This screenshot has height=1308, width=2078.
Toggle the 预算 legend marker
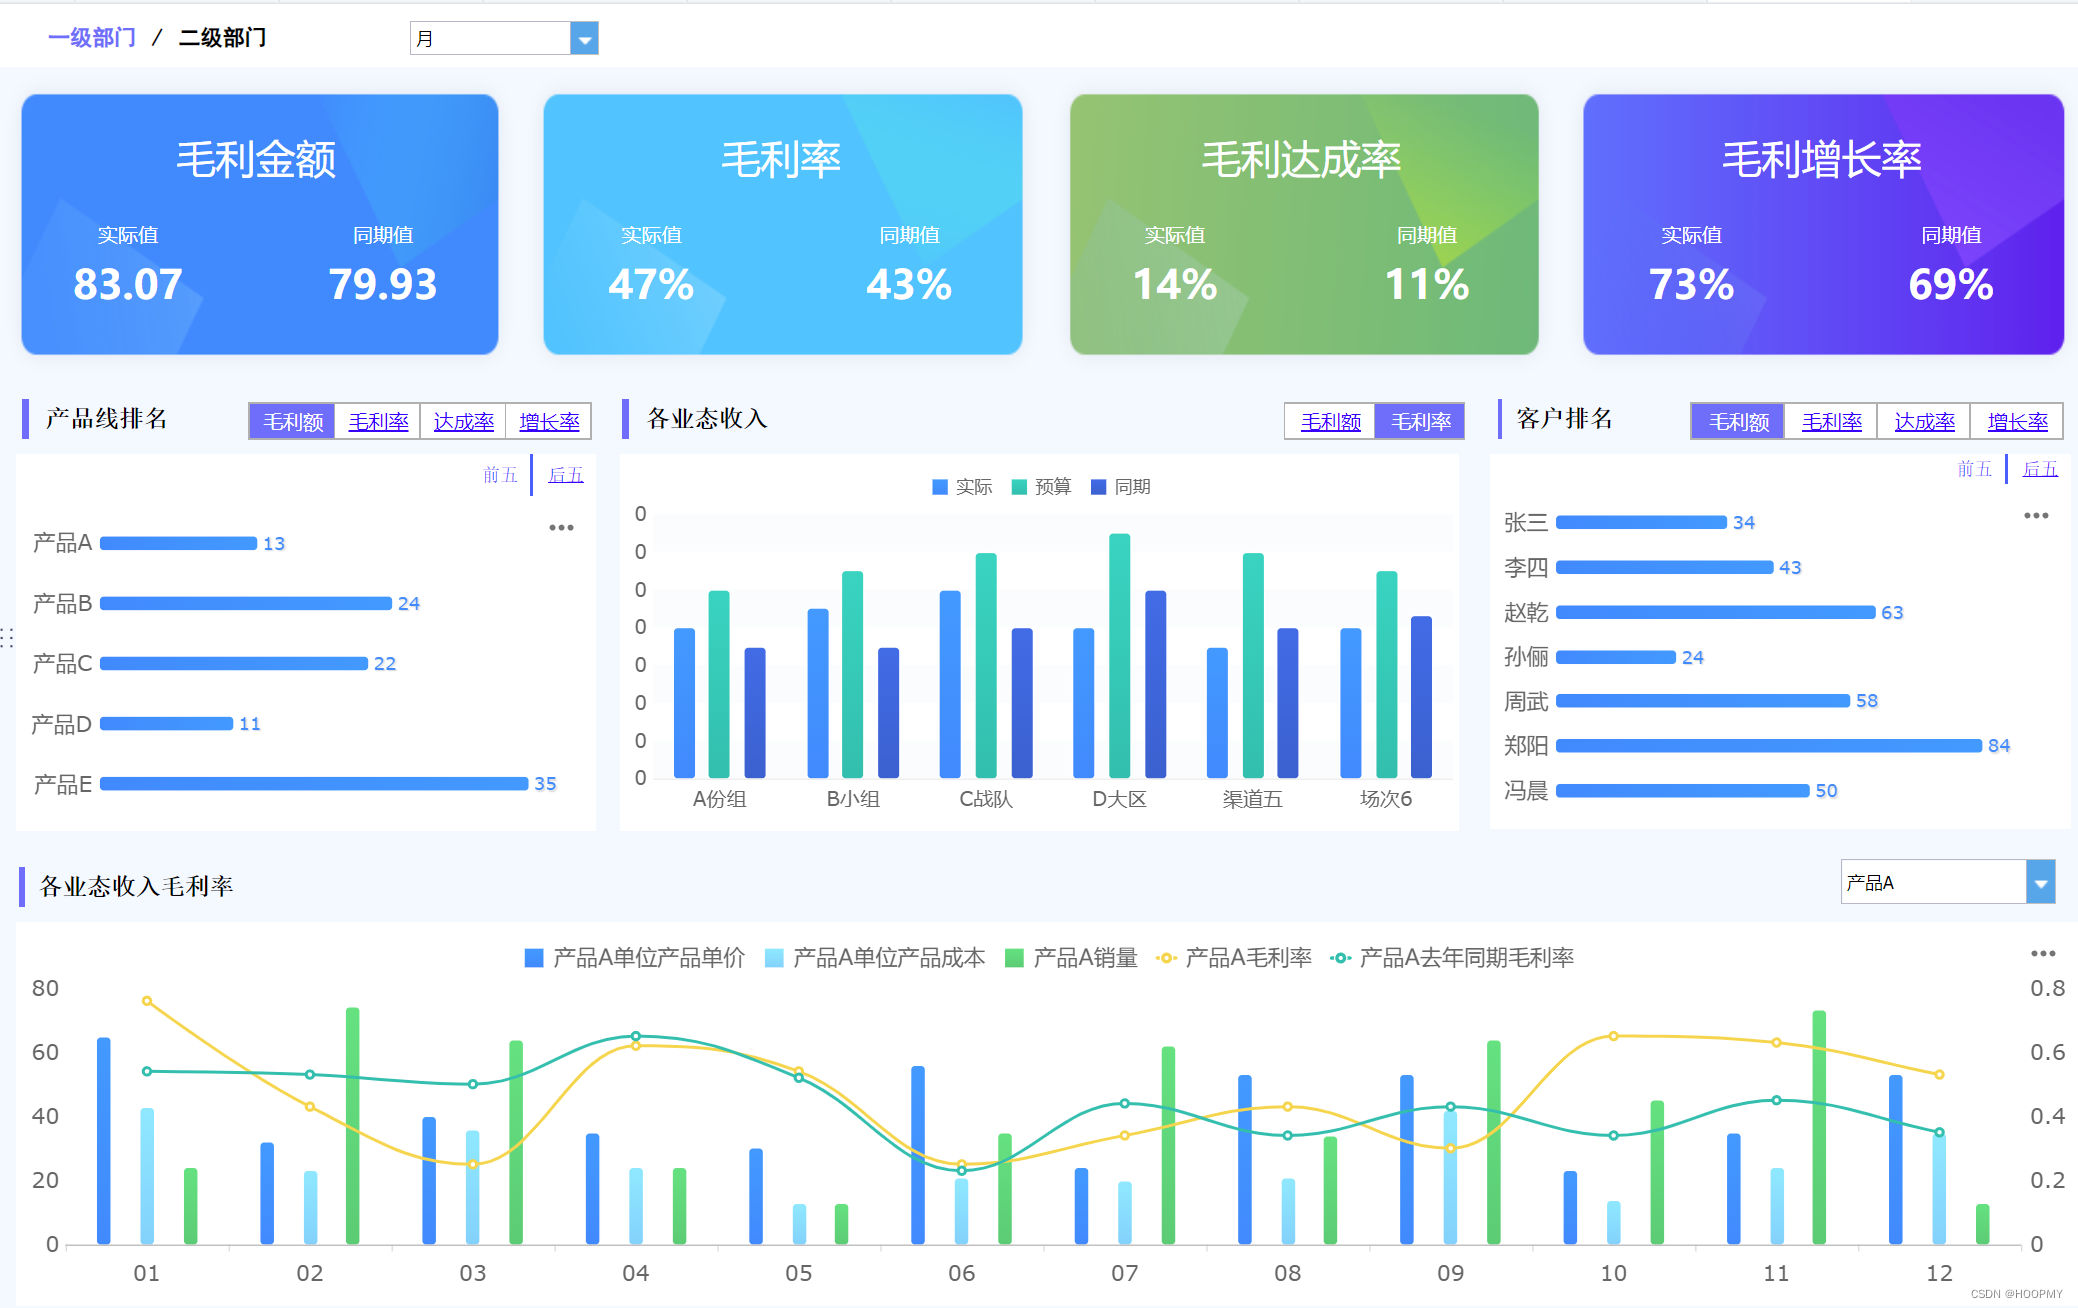[1020, 487]
